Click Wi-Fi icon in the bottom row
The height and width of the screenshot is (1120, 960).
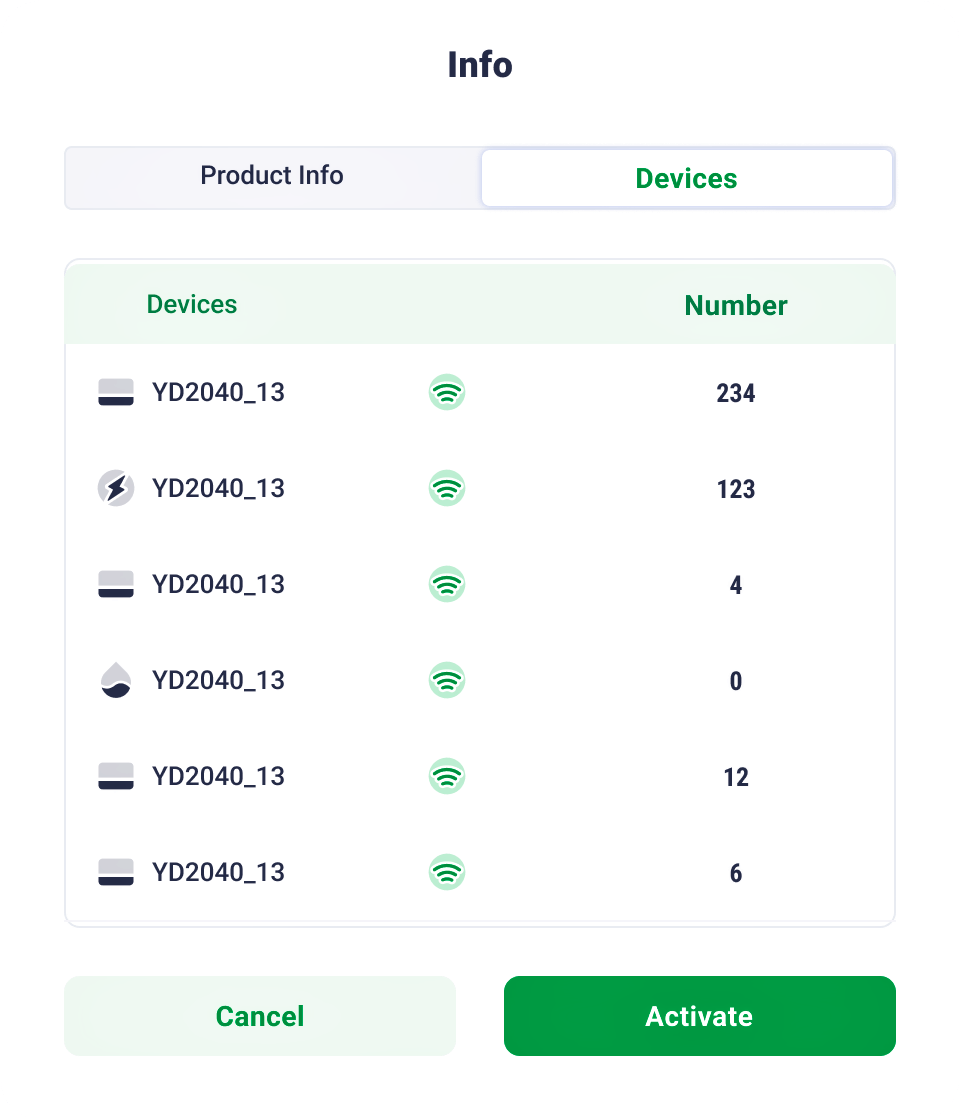click(x=447, y=873)
